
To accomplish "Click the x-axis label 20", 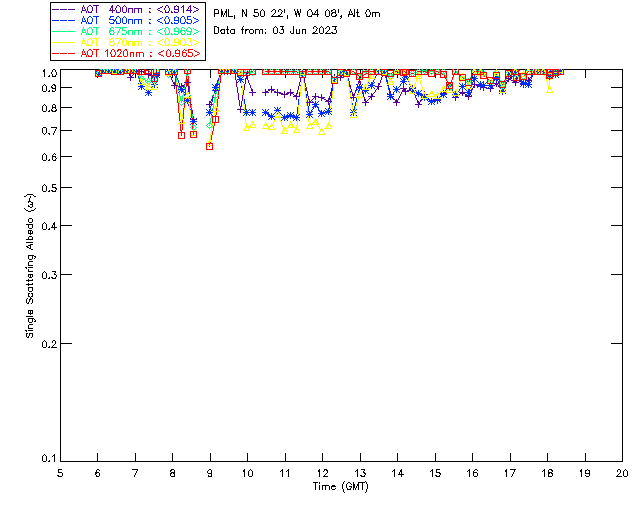I will click(622, 473).
